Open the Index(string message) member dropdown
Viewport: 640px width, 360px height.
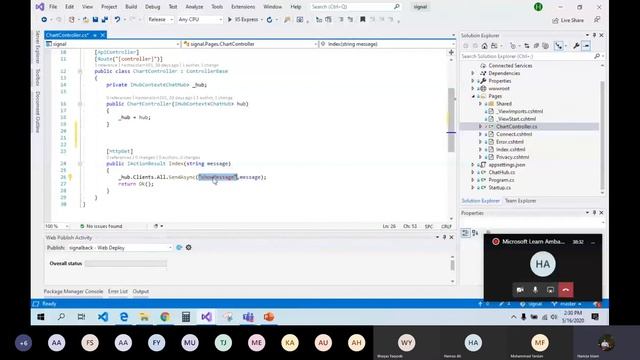(x=387, y=44)
